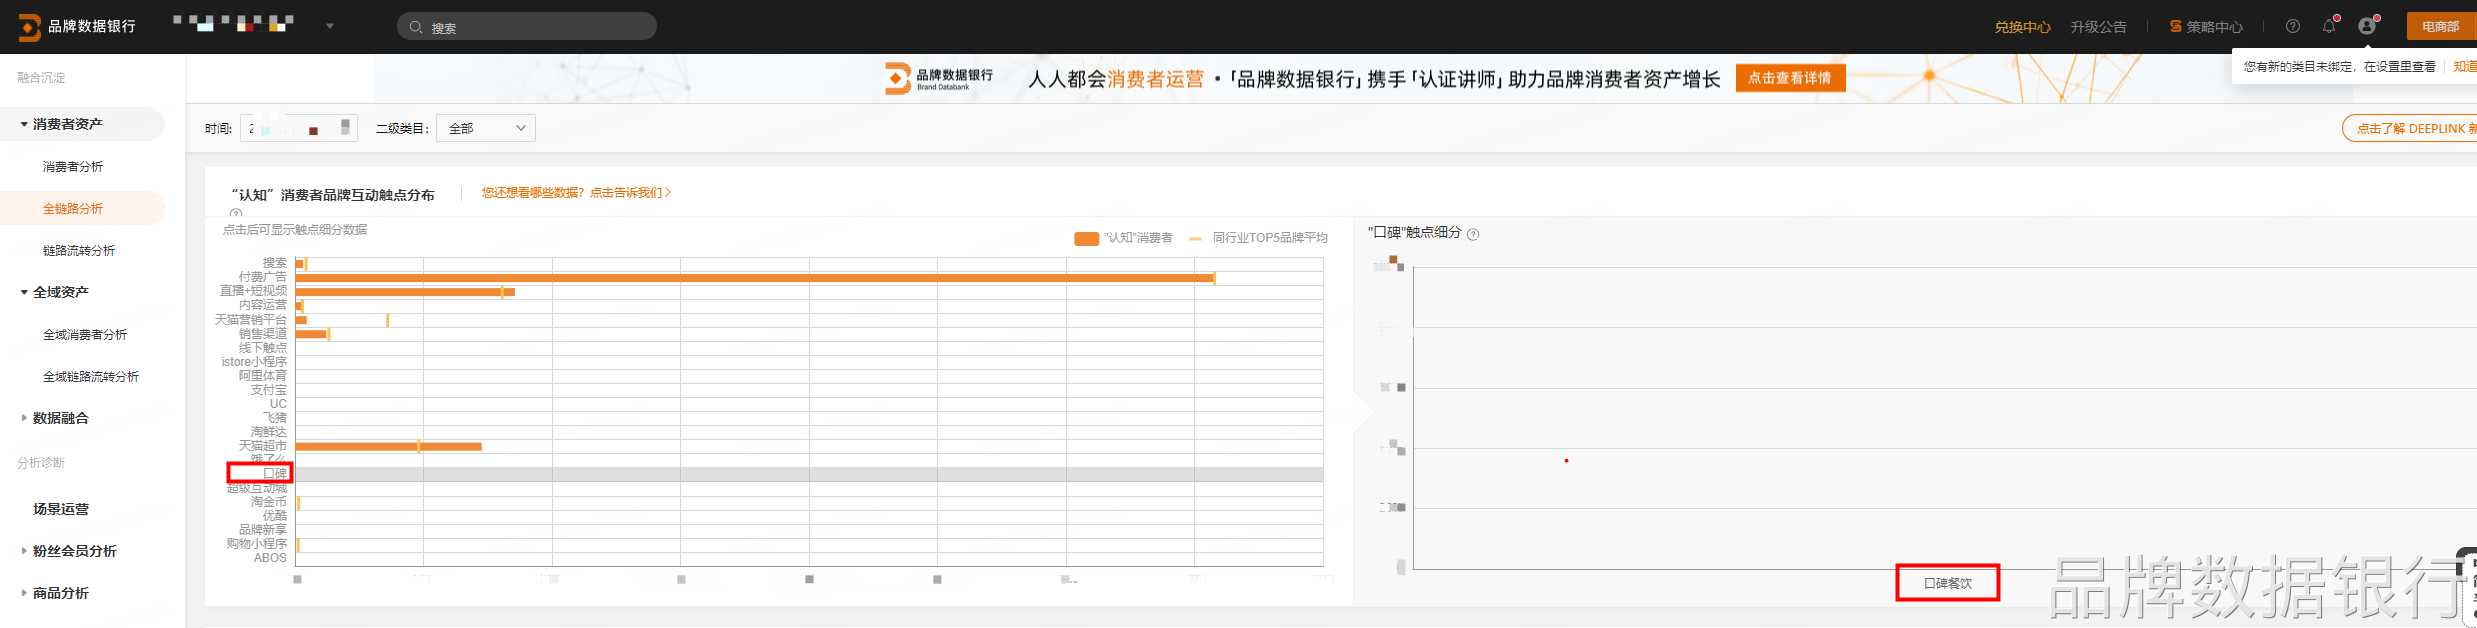Open the 升级公告 link

pyautogui.click(x=2098, y=27)
